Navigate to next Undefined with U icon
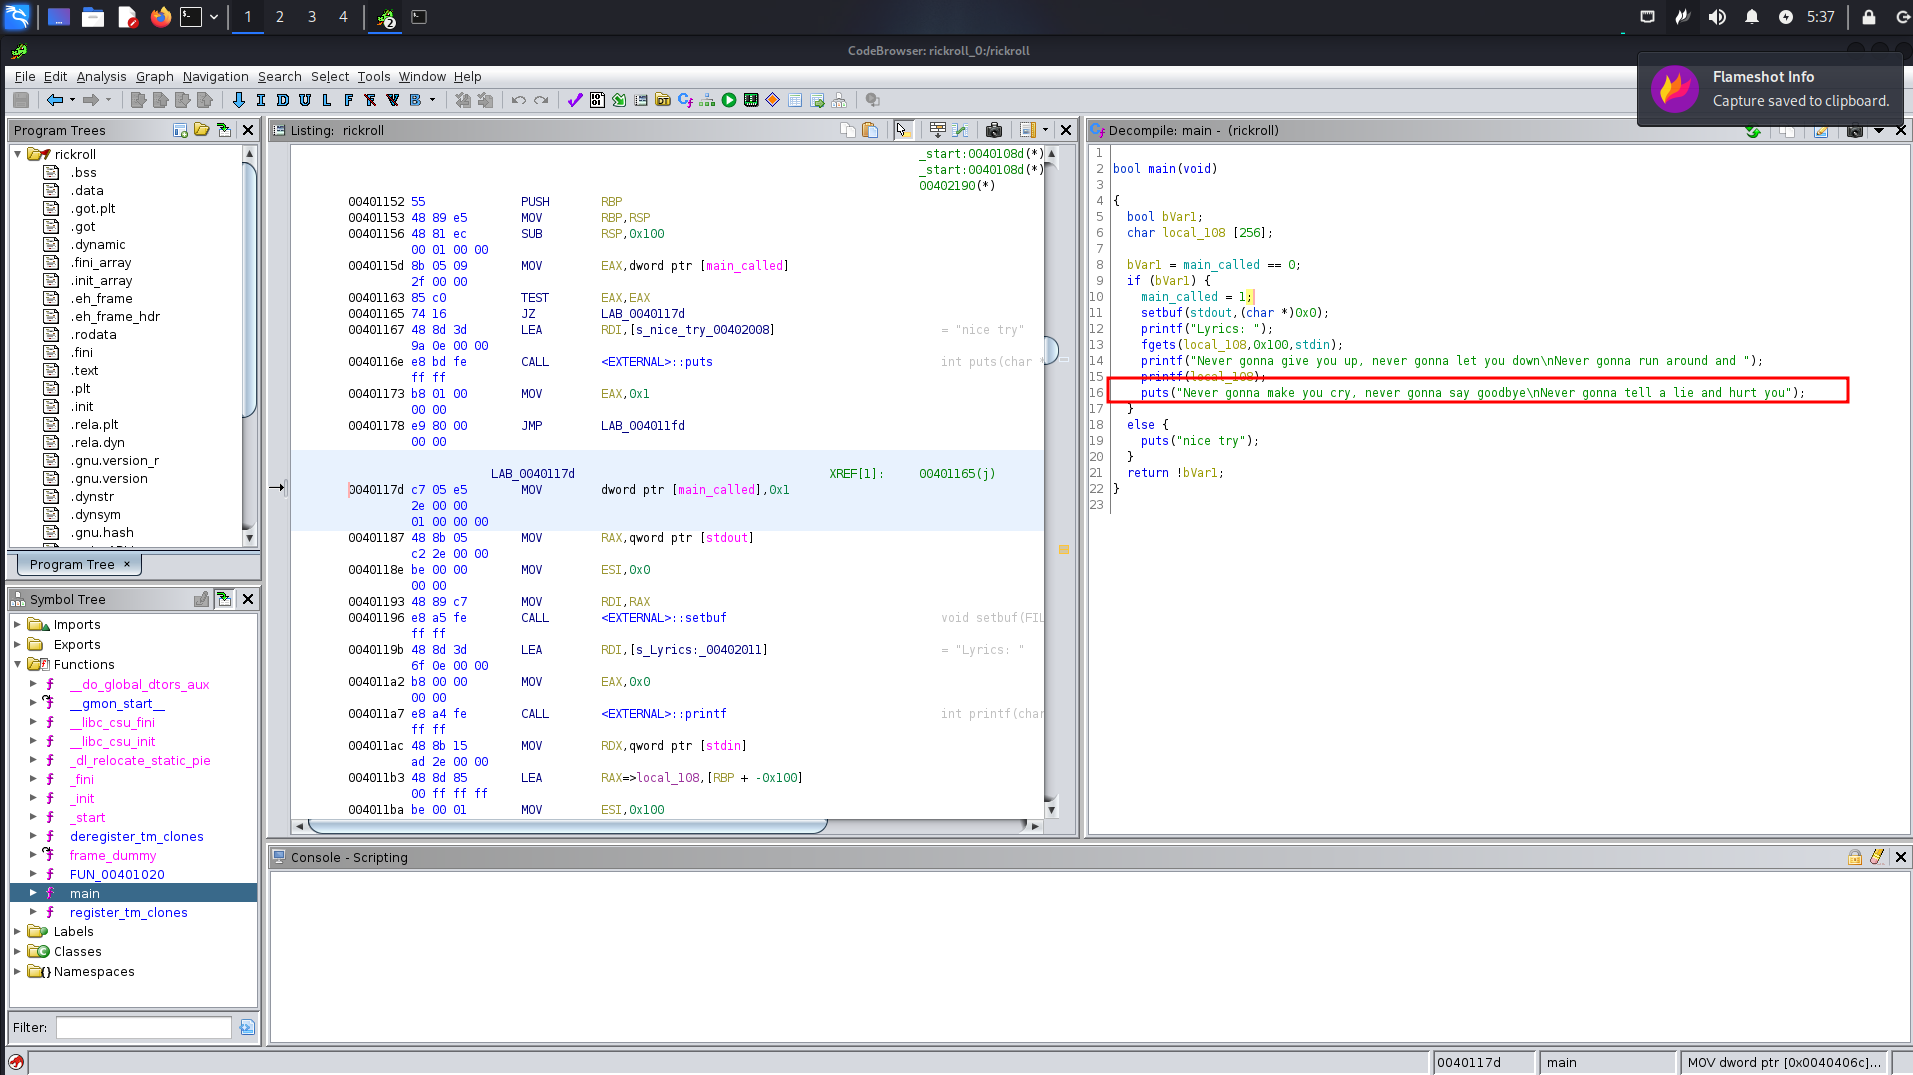This screenshot has height=1075, width=1913. [305, 100]
